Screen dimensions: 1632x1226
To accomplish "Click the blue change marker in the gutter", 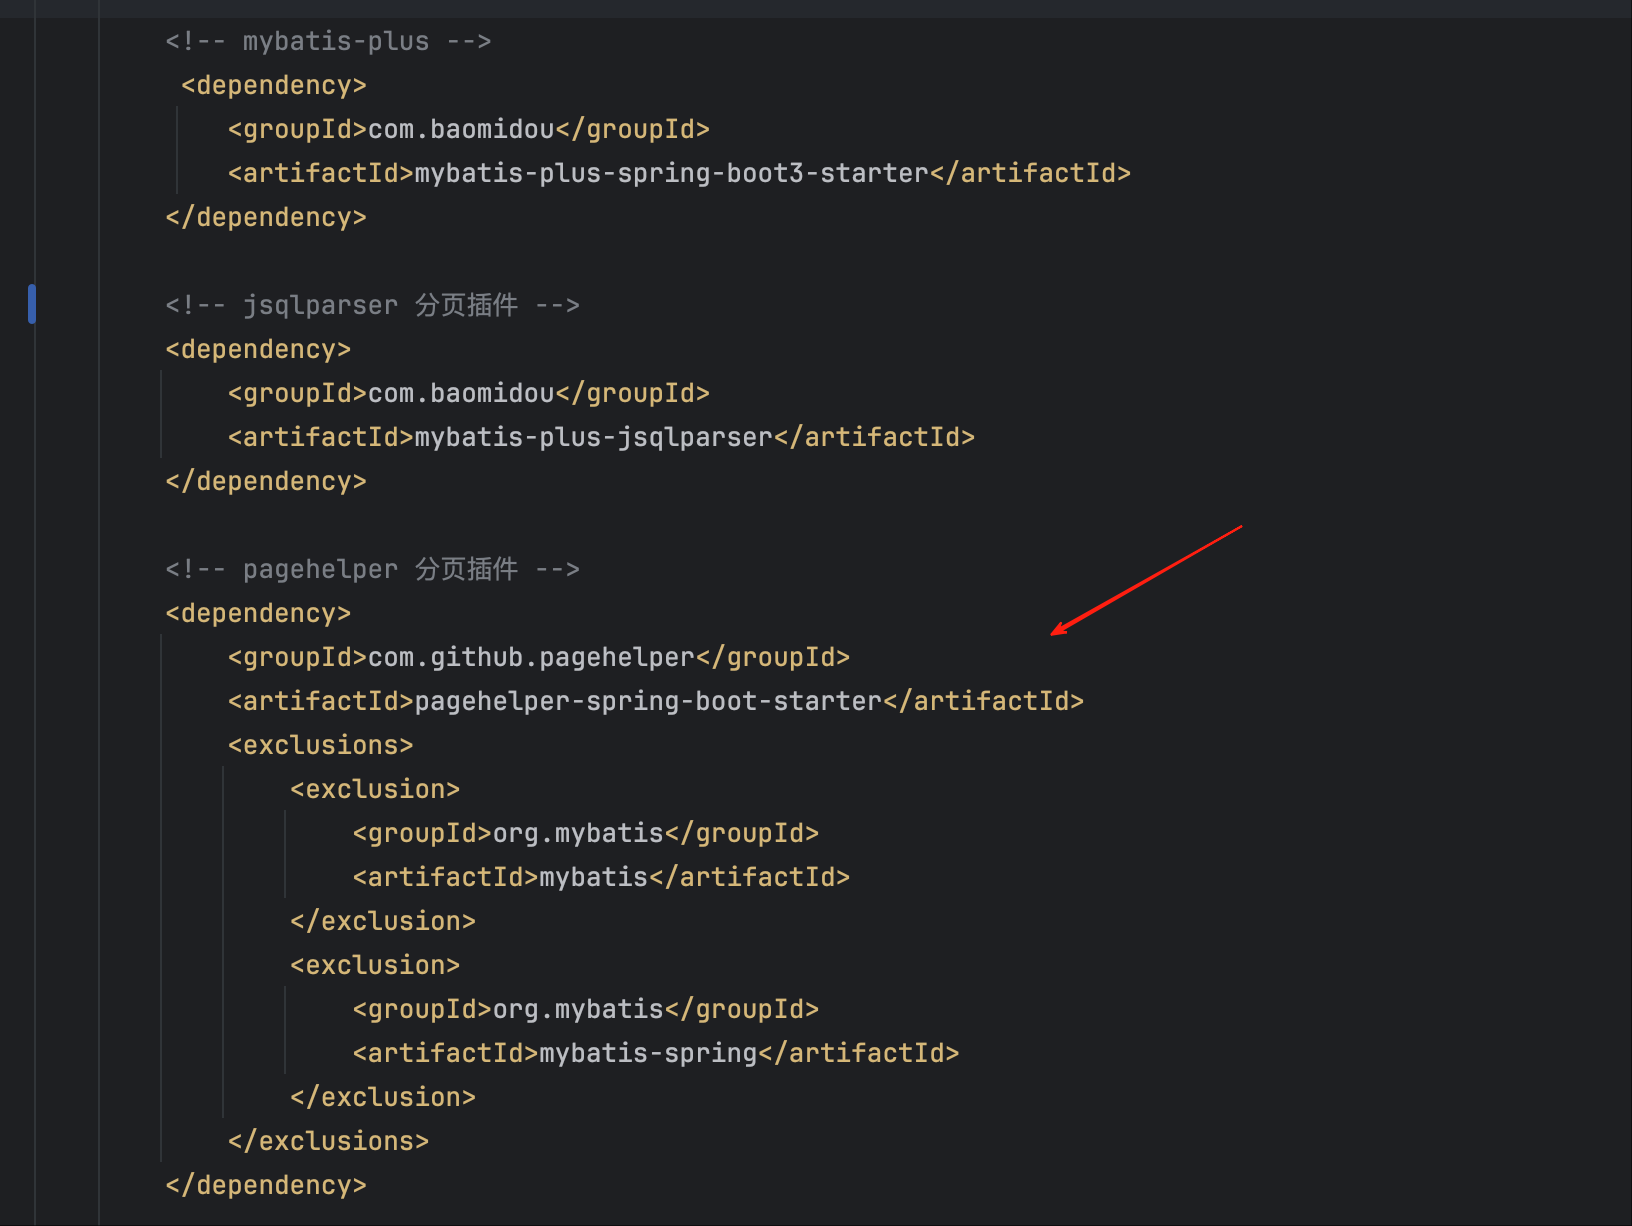I will pos(32,304).
